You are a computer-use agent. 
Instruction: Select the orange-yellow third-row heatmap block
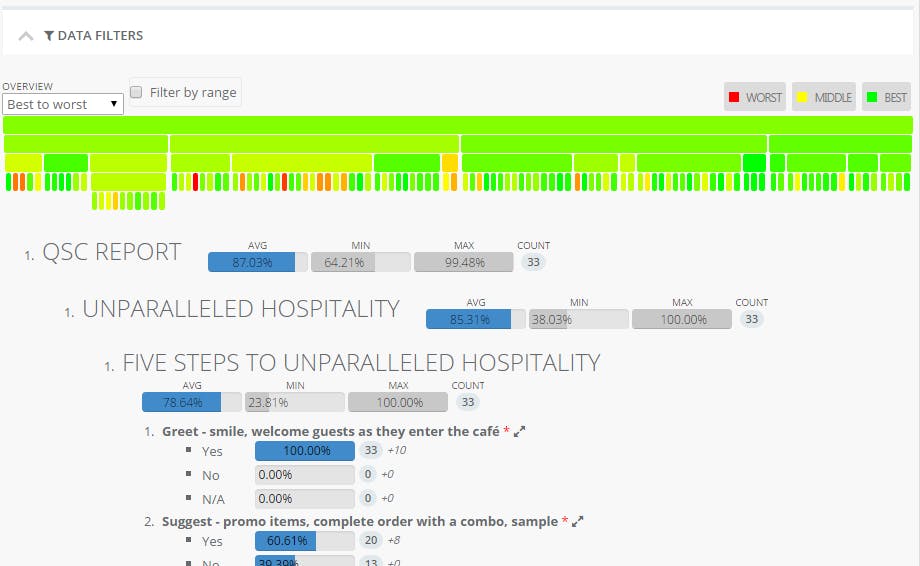tap(450, 162)
